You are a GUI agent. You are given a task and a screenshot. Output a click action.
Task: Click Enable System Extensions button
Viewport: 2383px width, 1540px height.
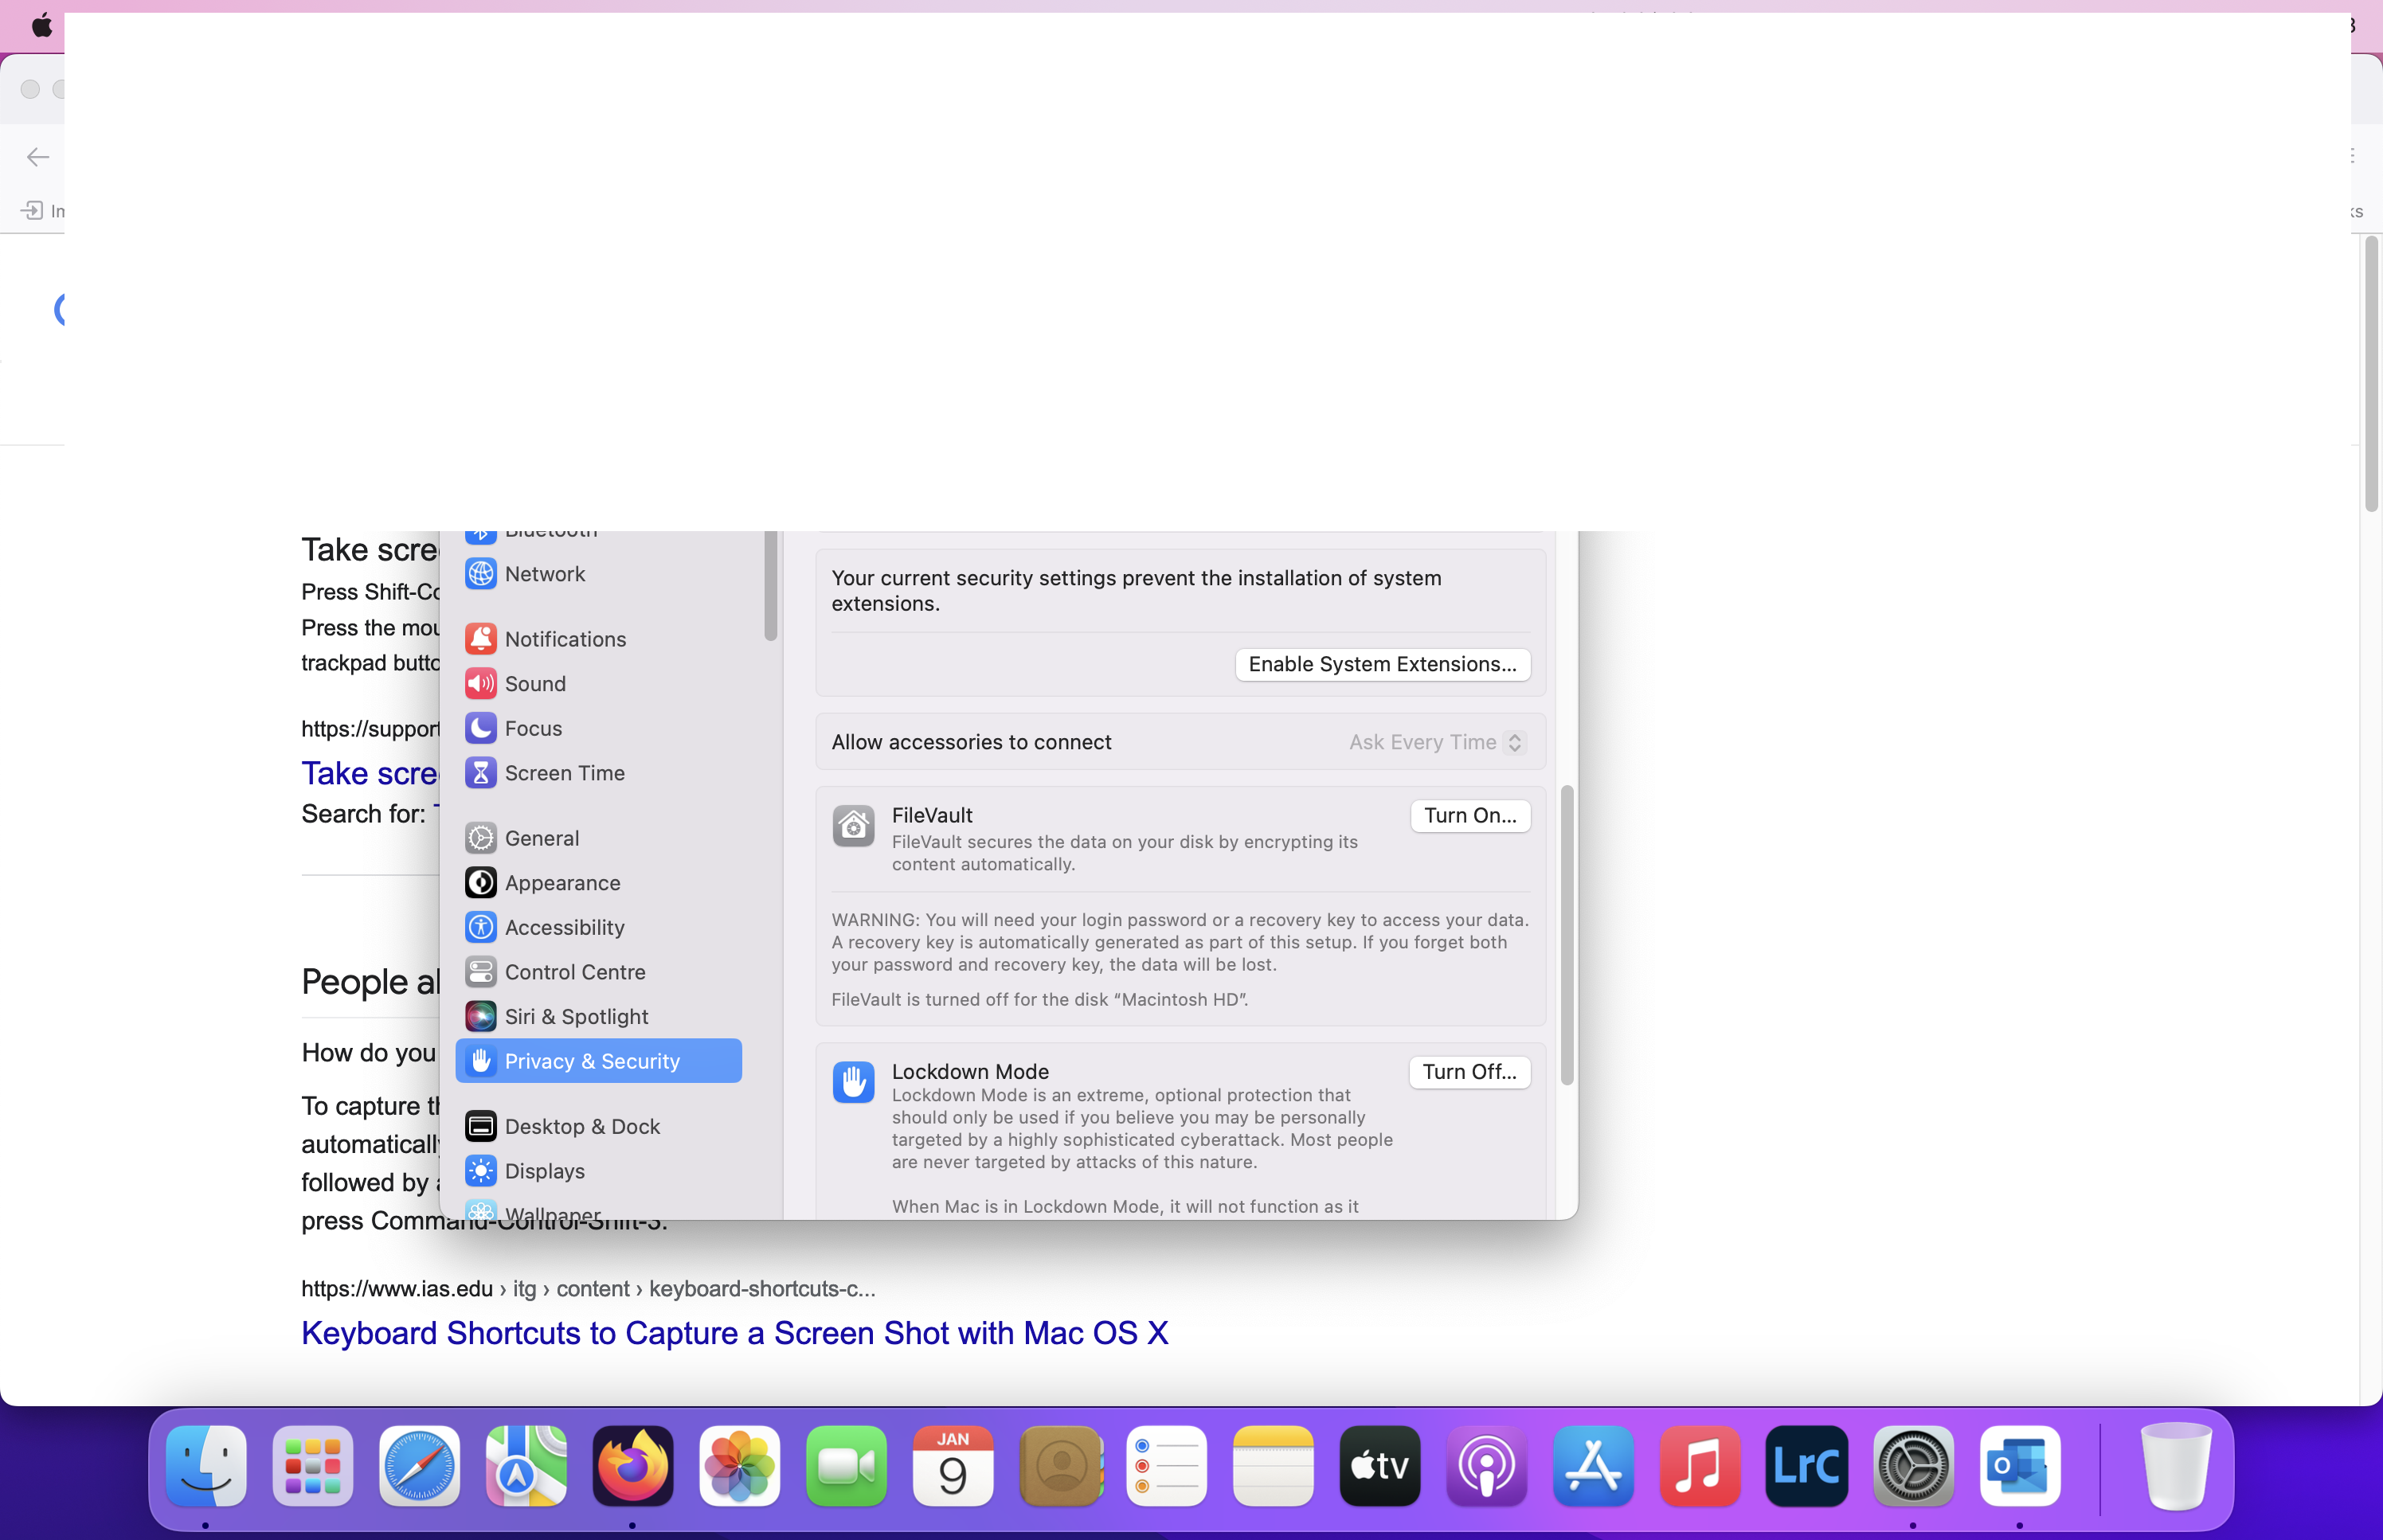1381,665
